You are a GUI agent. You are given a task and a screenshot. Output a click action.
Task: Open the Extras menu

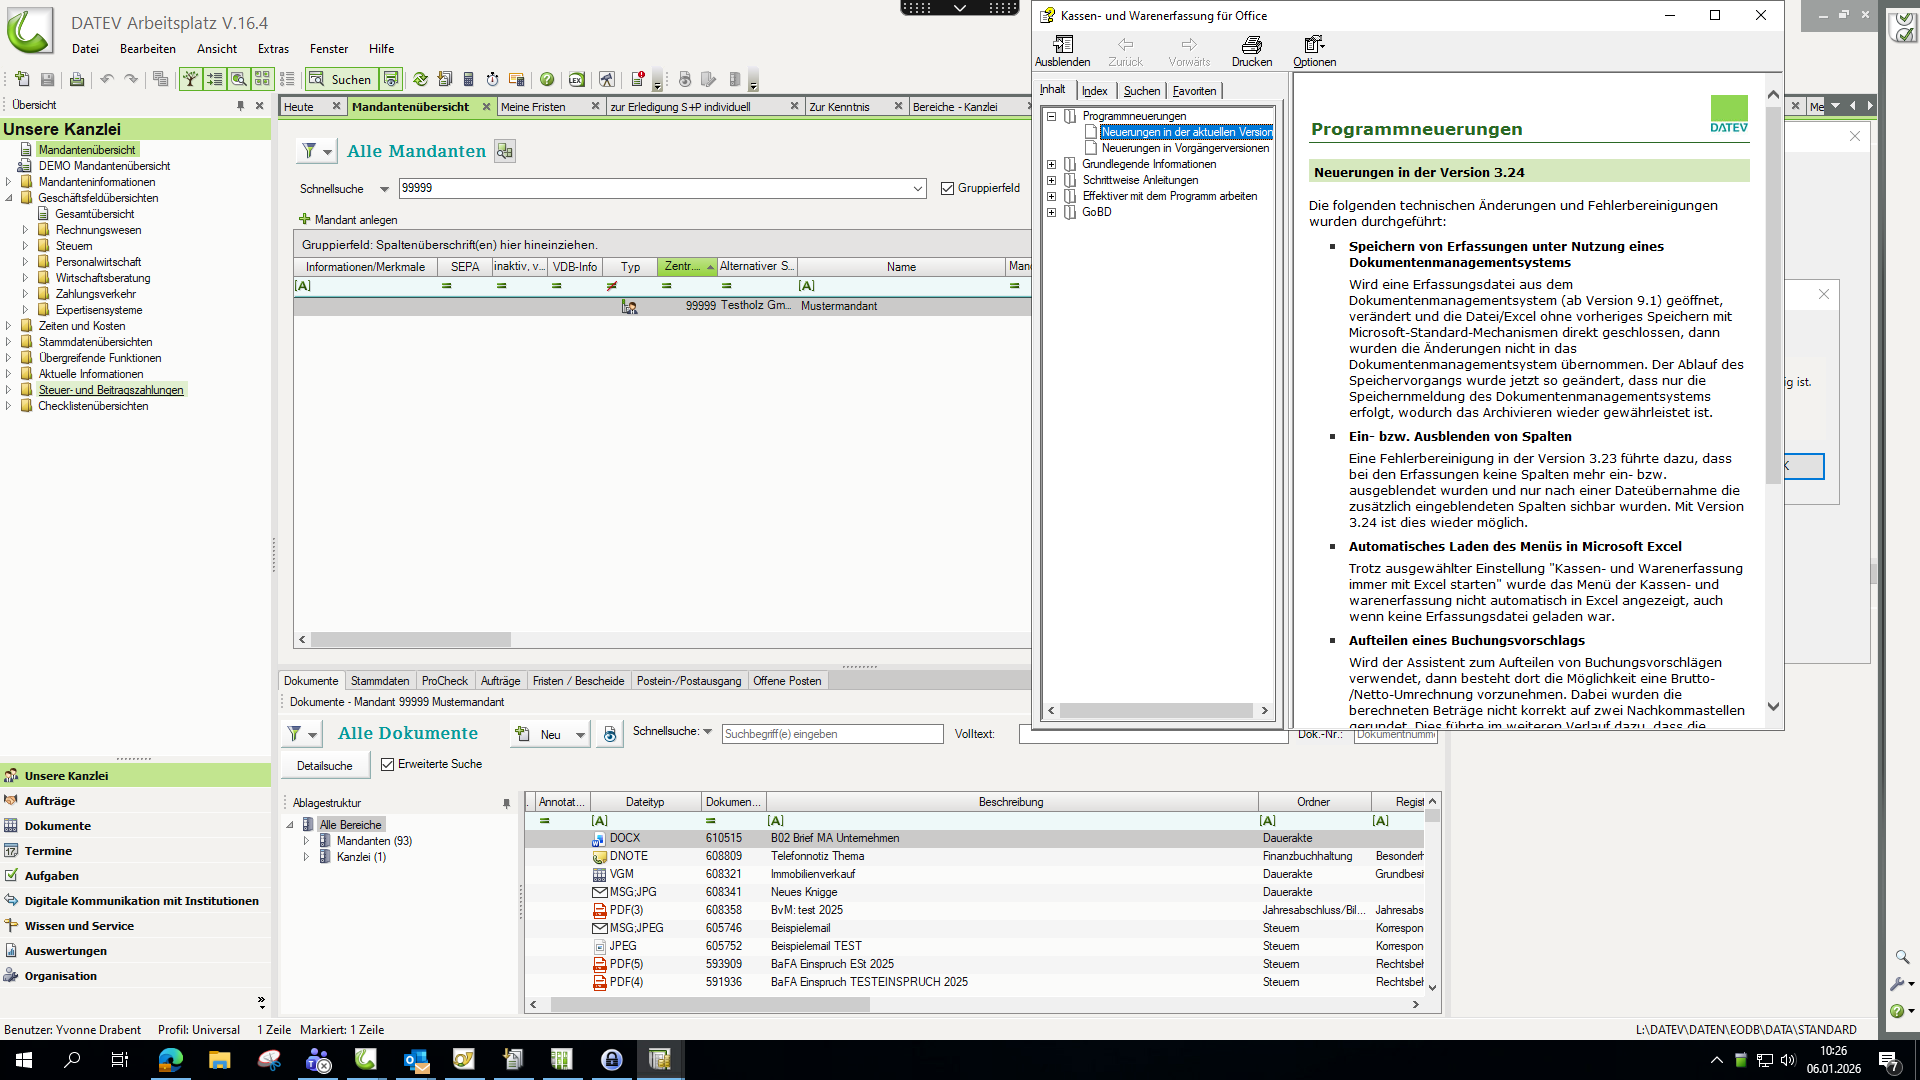coord(272,49)
